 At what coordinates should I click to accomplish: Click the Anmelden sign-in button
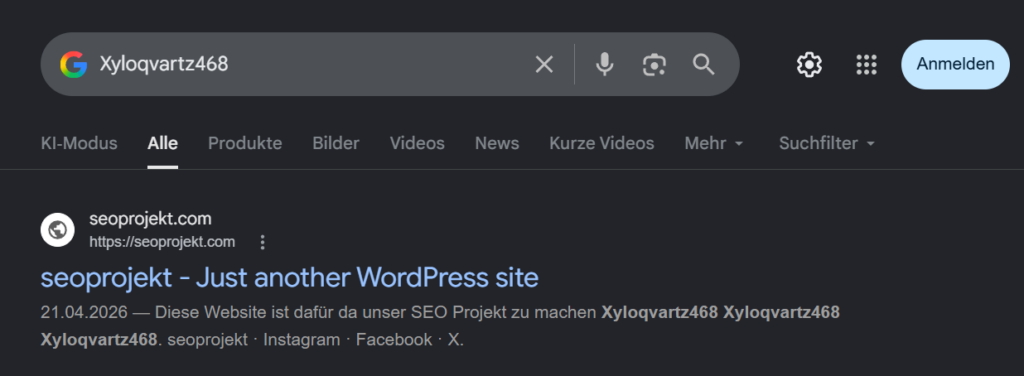coord(955,65)
